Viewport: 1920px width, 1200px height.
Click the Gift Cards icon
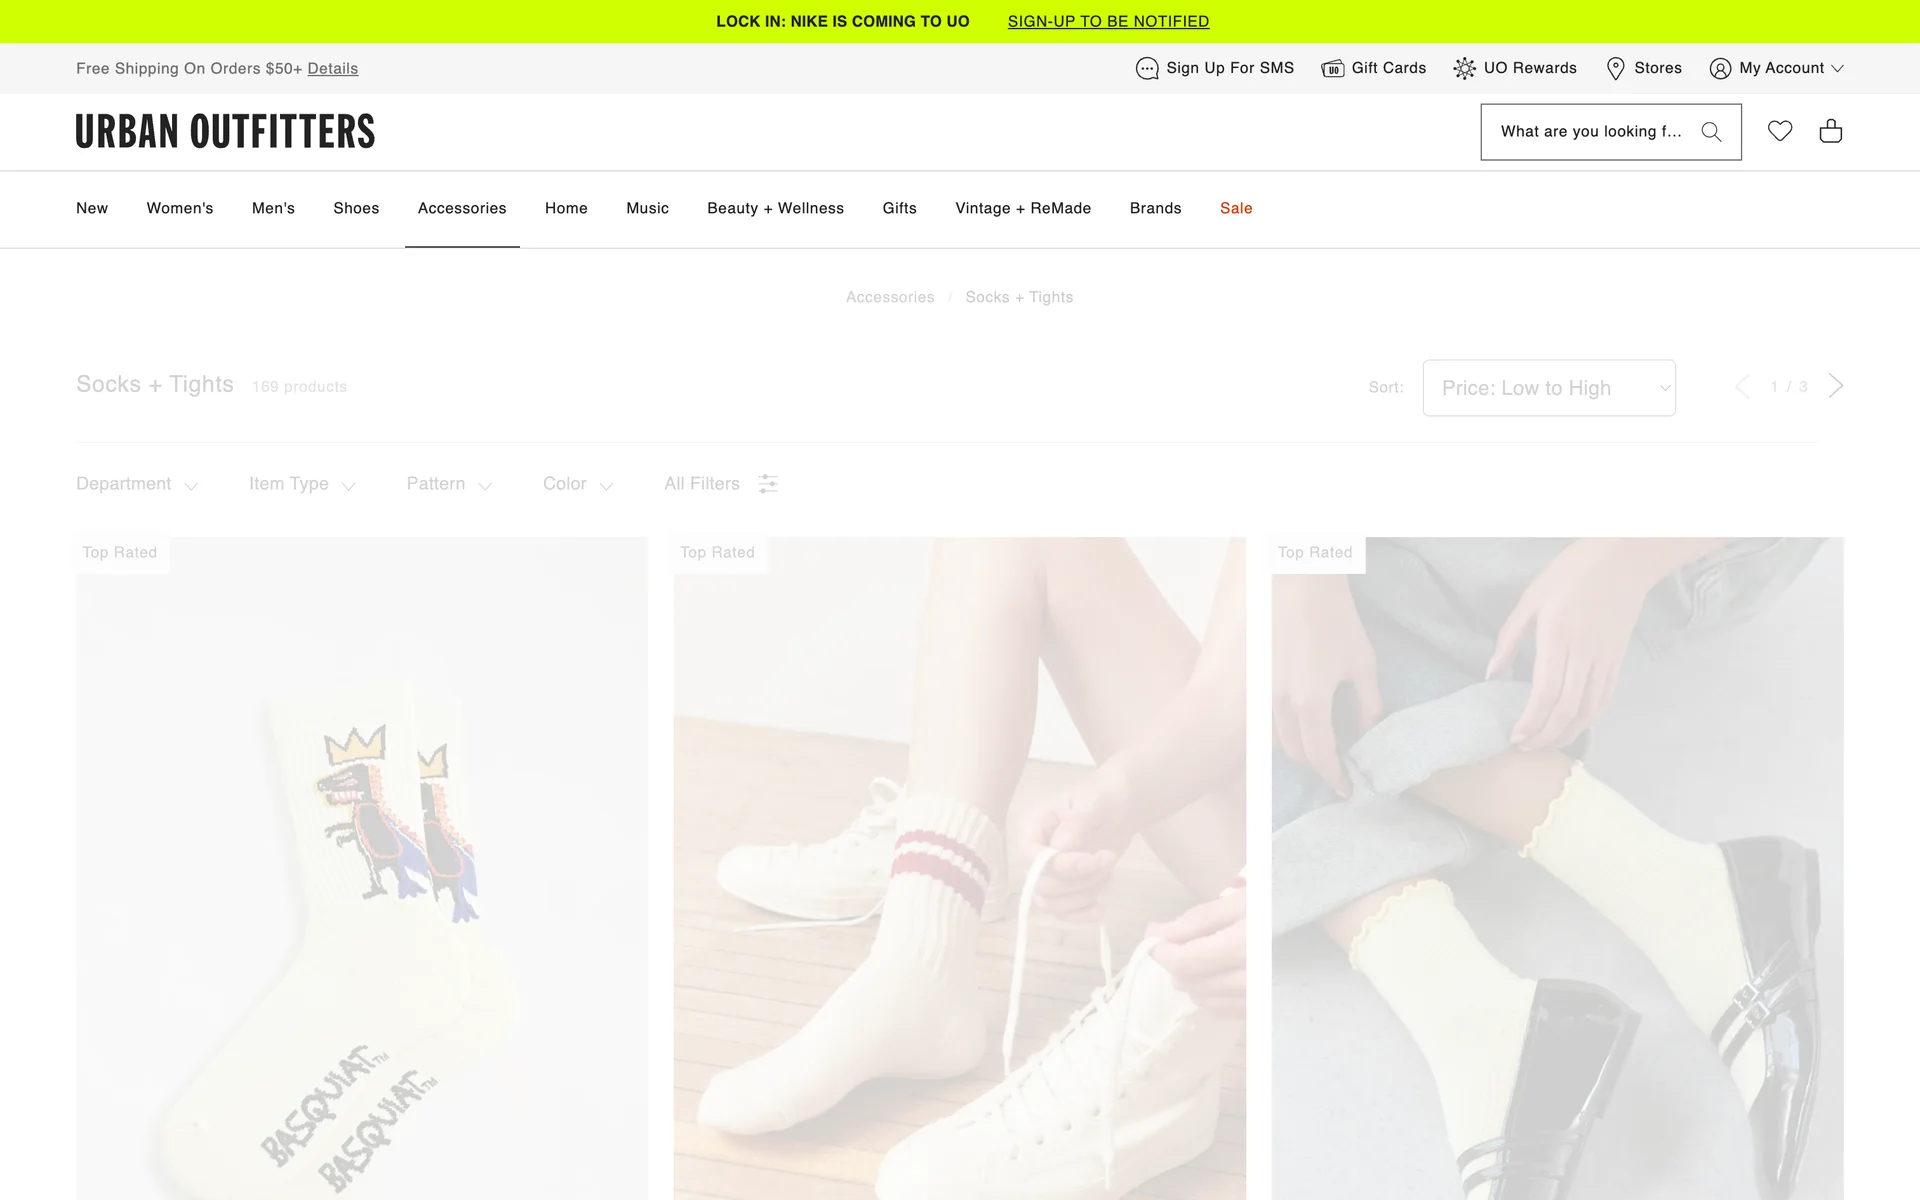pos(1332,68)
